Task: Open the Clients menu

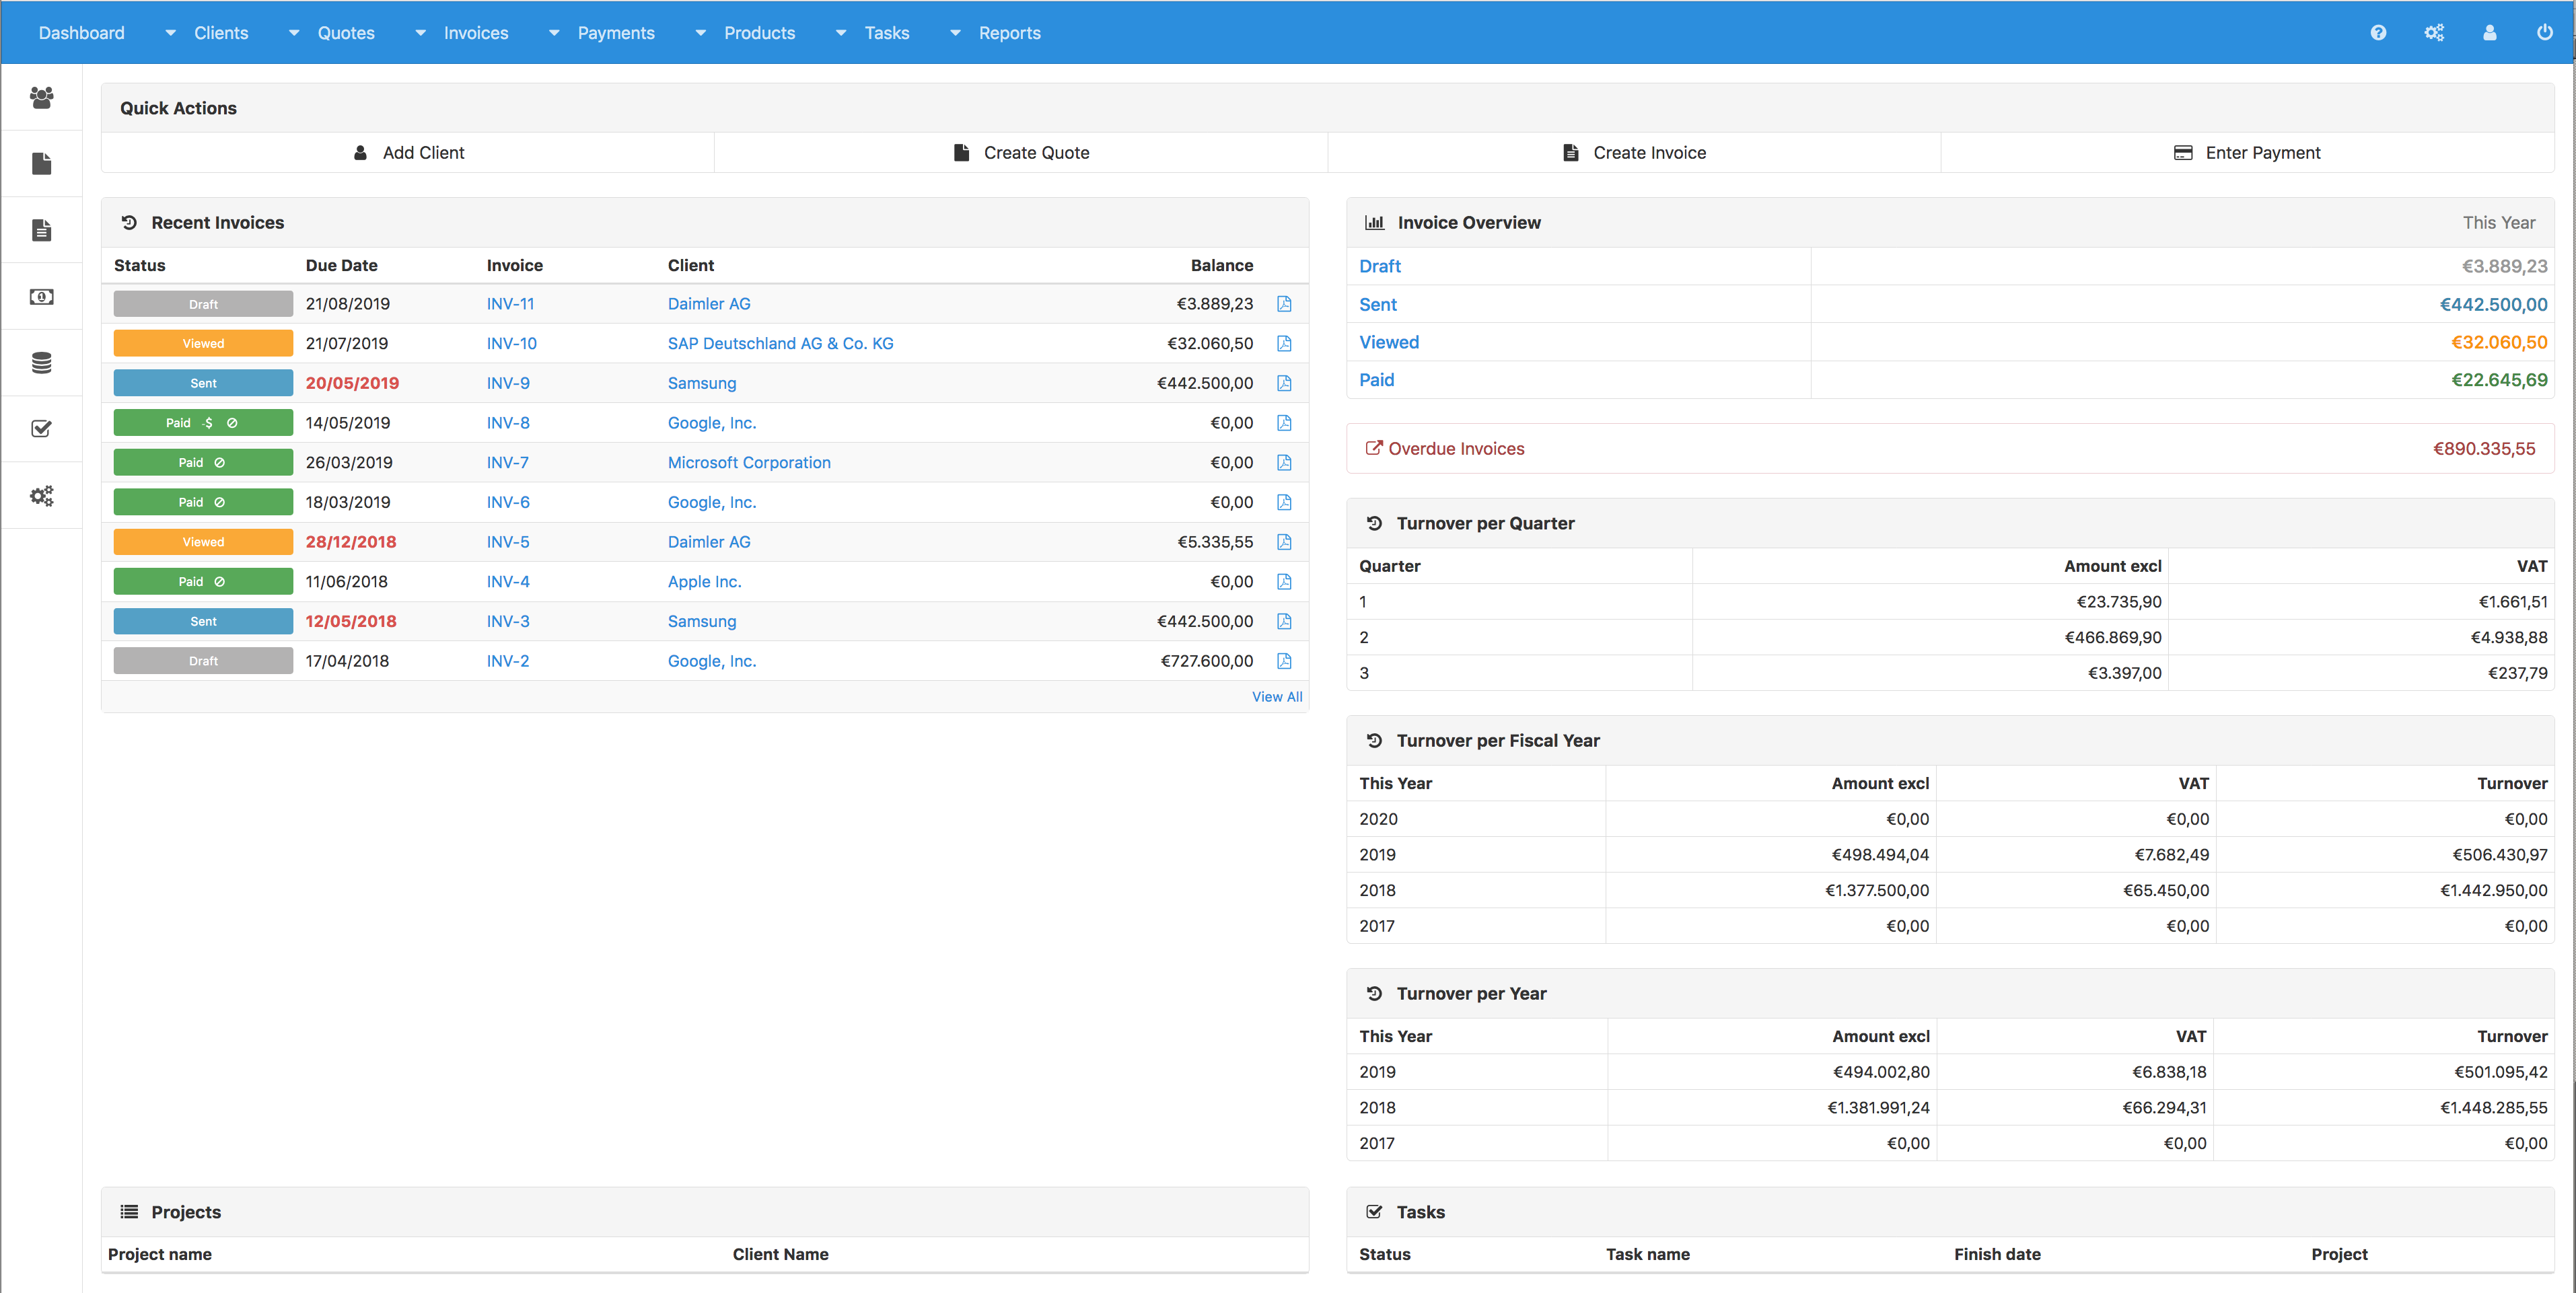Action: point(221,33)
